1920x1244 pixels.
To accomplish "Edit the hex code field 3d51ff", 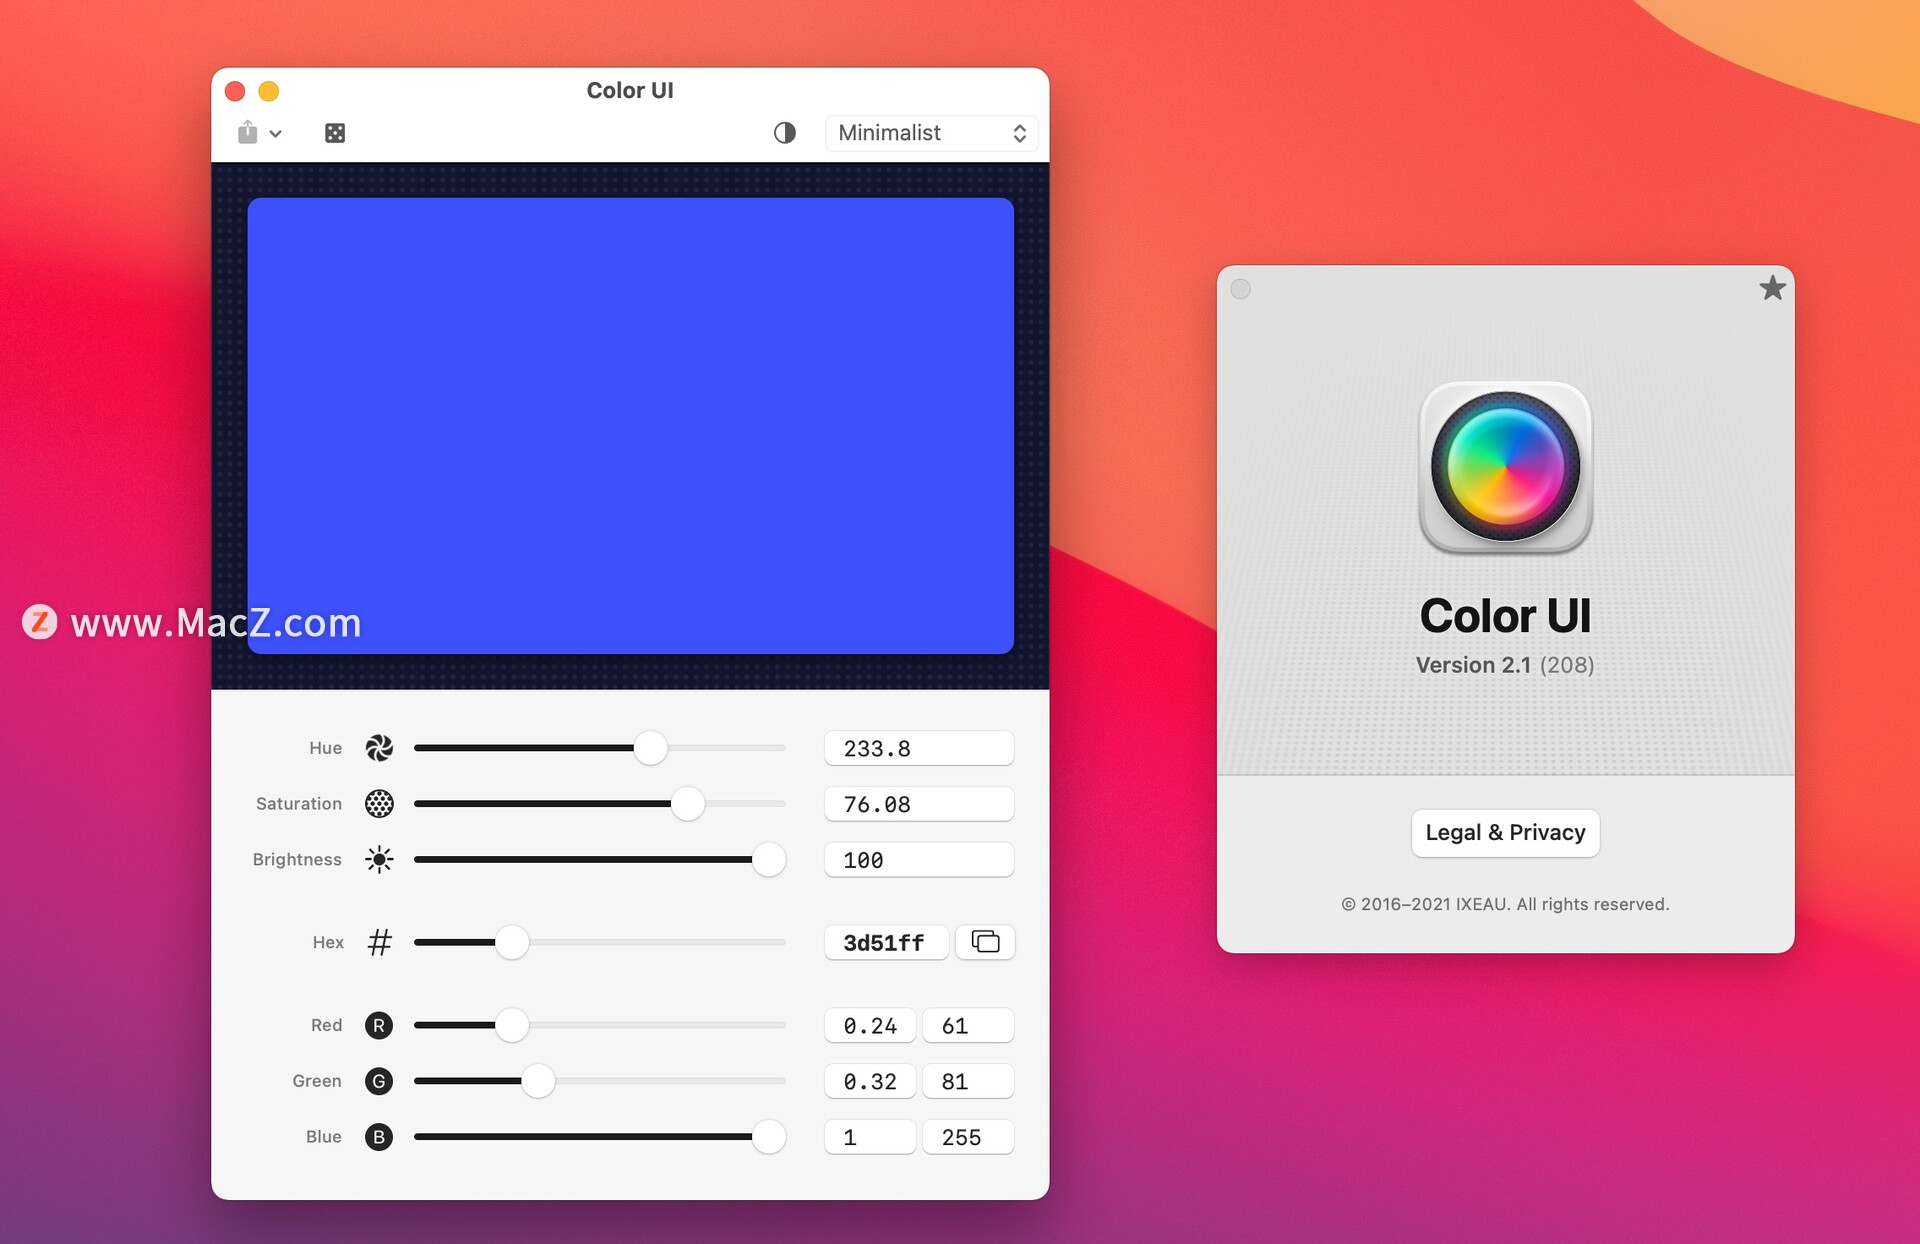I will [886, 942].
